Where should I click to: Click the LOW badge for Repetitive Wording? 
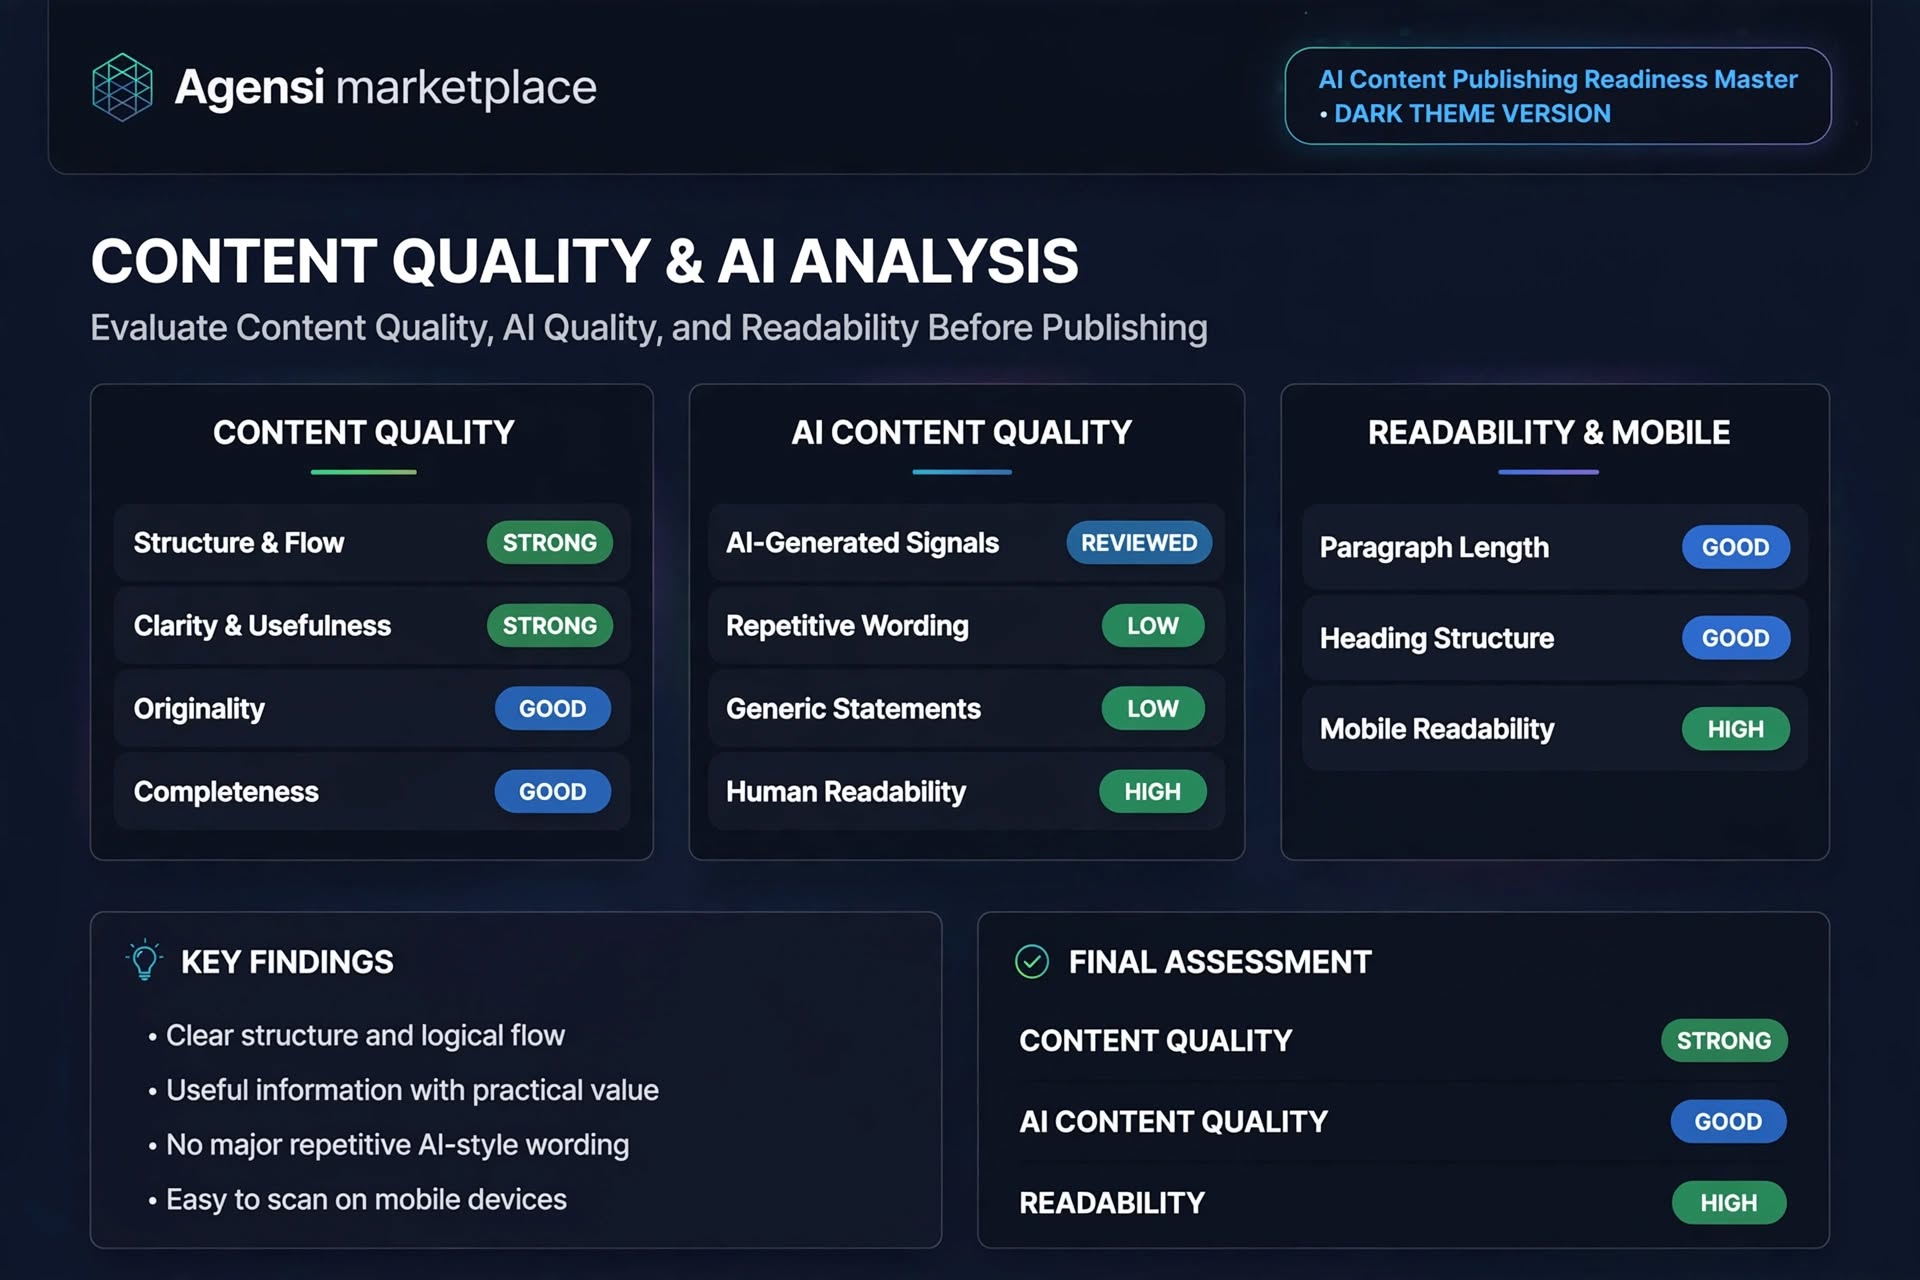[x=1153, y=626]
